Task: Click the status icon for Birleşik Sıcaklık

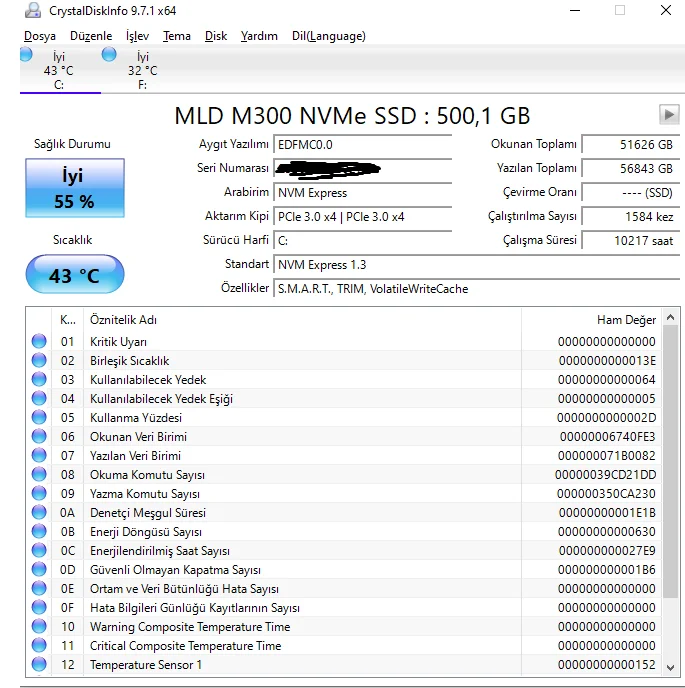Action: [x=39, y=360]
